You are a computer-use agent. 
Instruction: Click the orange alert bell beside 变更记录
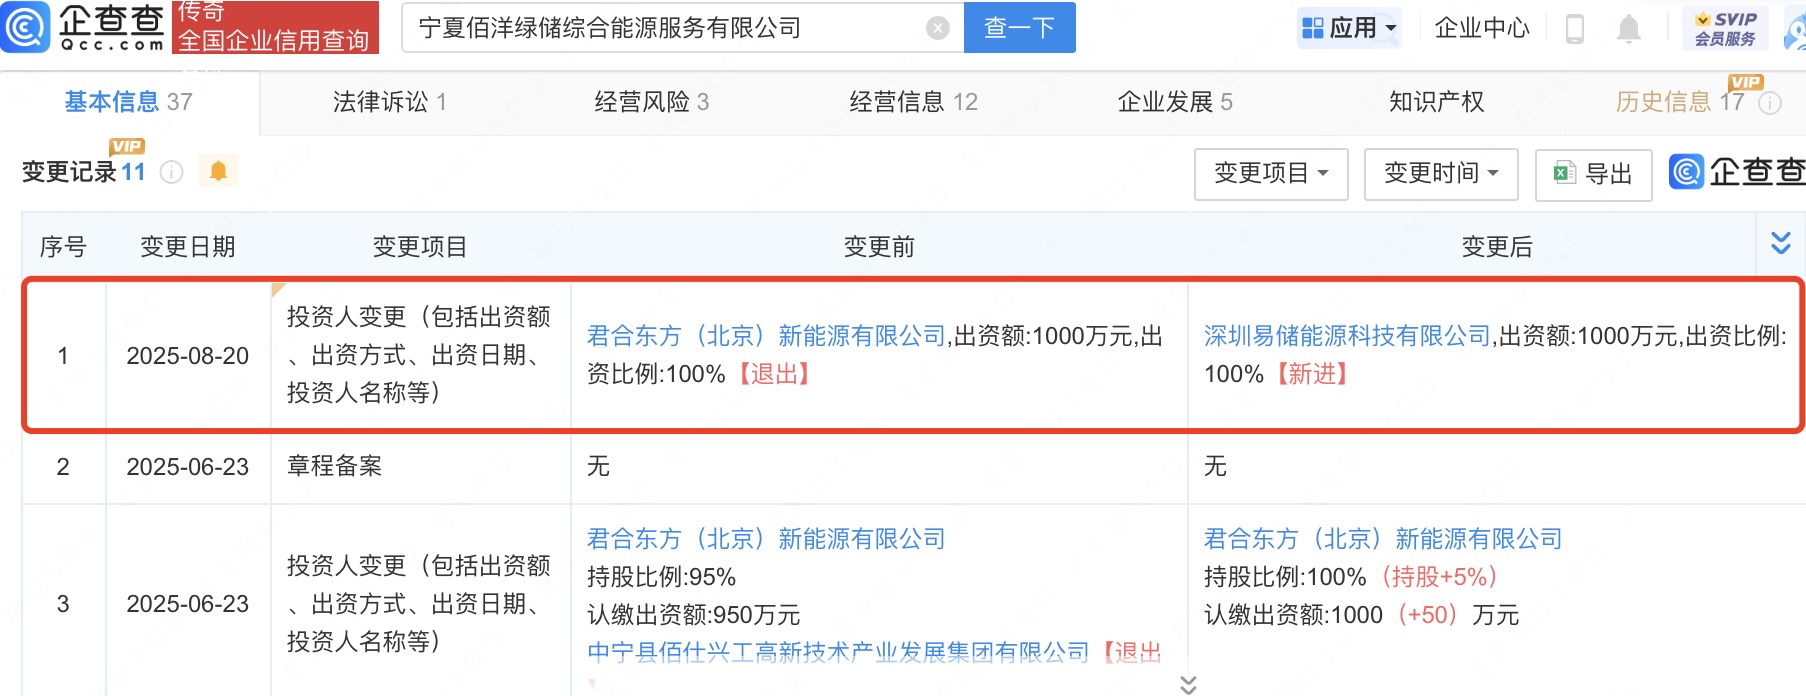click(x=218, y=171)
